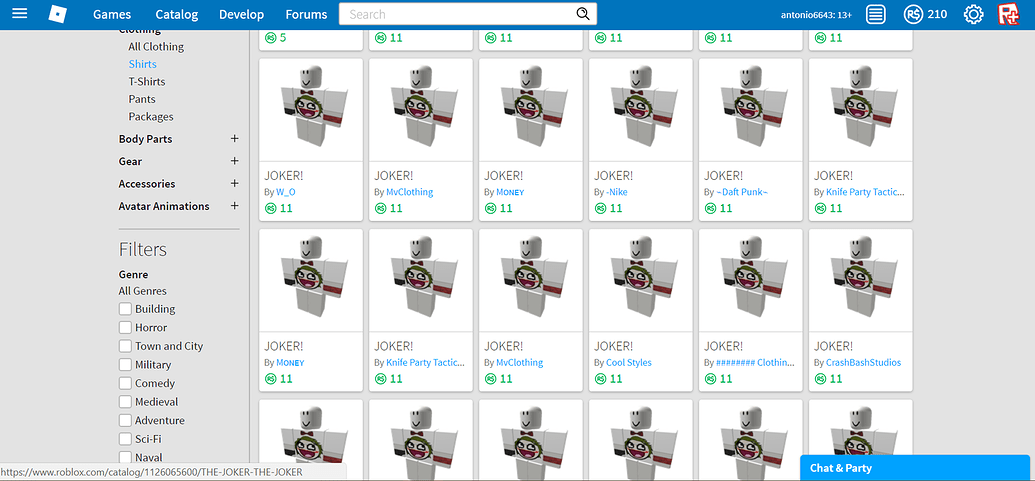Check the Military genre filter

point(125,364)
